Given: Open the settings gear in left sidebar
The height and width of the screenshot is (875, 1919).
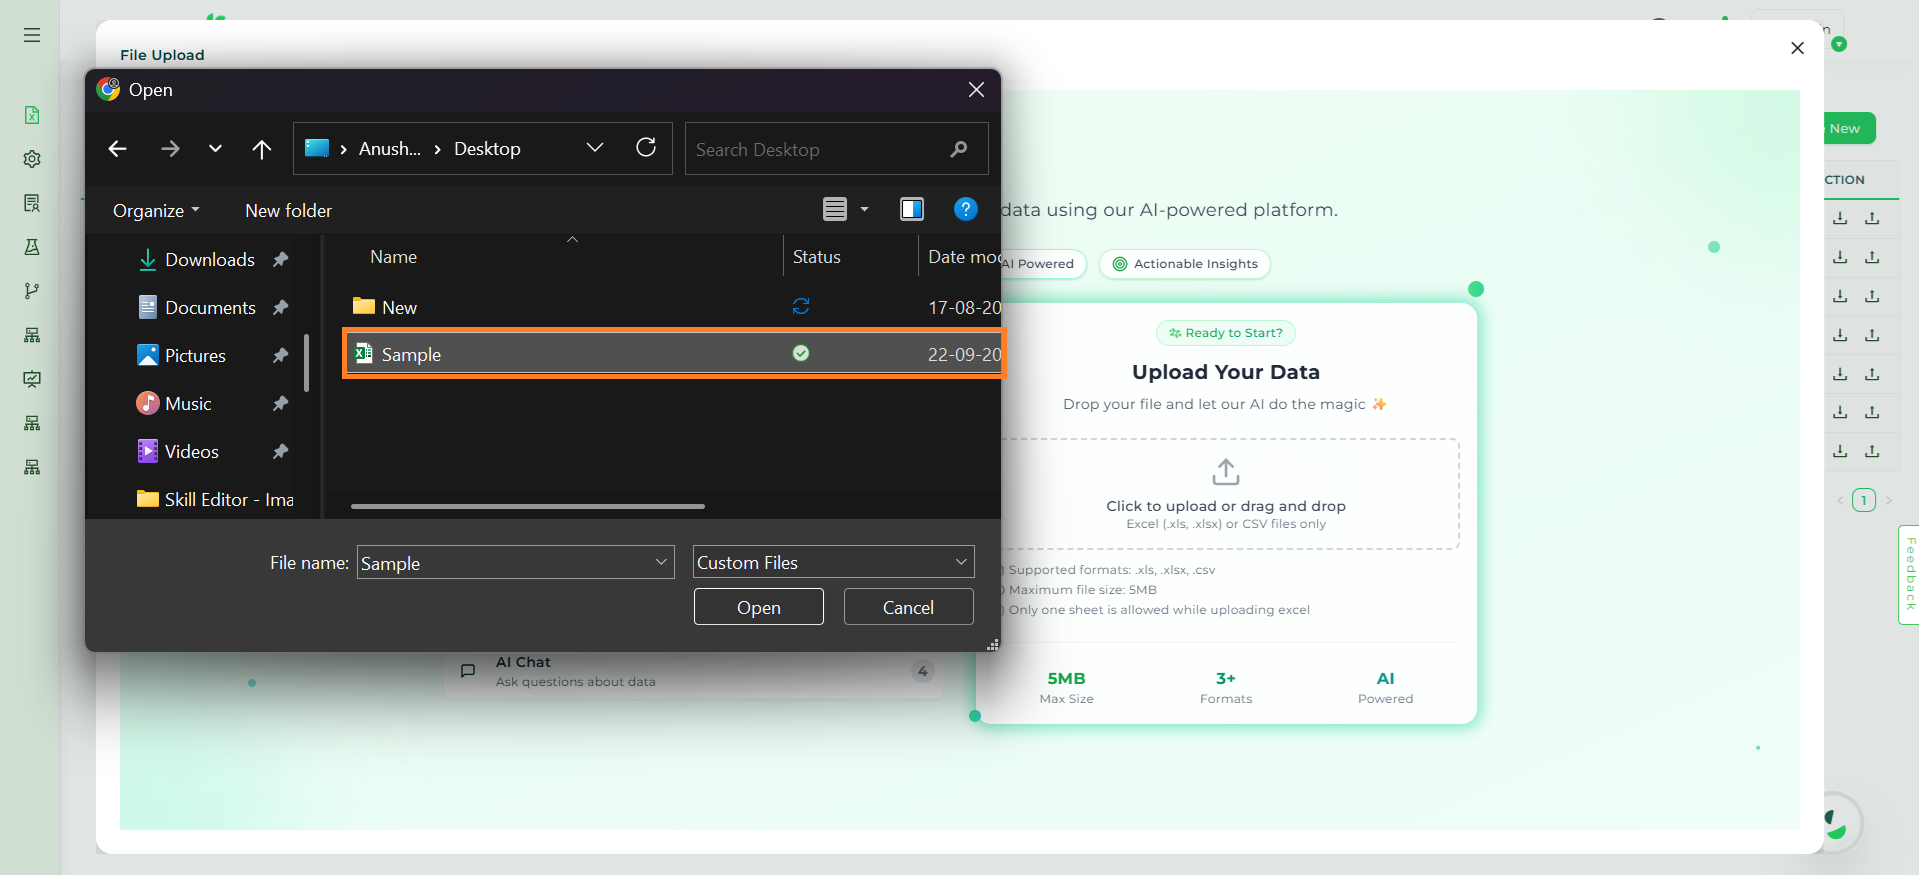Looking at the screenshot, I should pyautogui.click(x=32, y=159).
